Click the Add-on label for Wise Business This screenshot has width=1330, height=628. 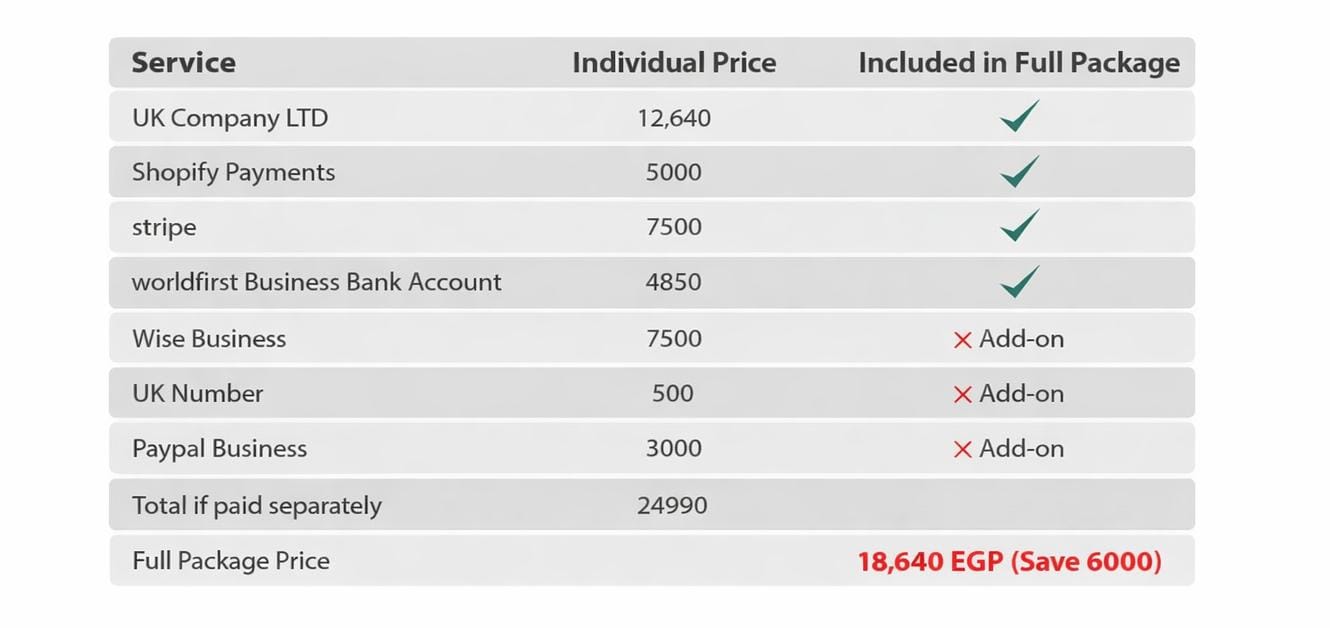click(x=1021, y=339)
